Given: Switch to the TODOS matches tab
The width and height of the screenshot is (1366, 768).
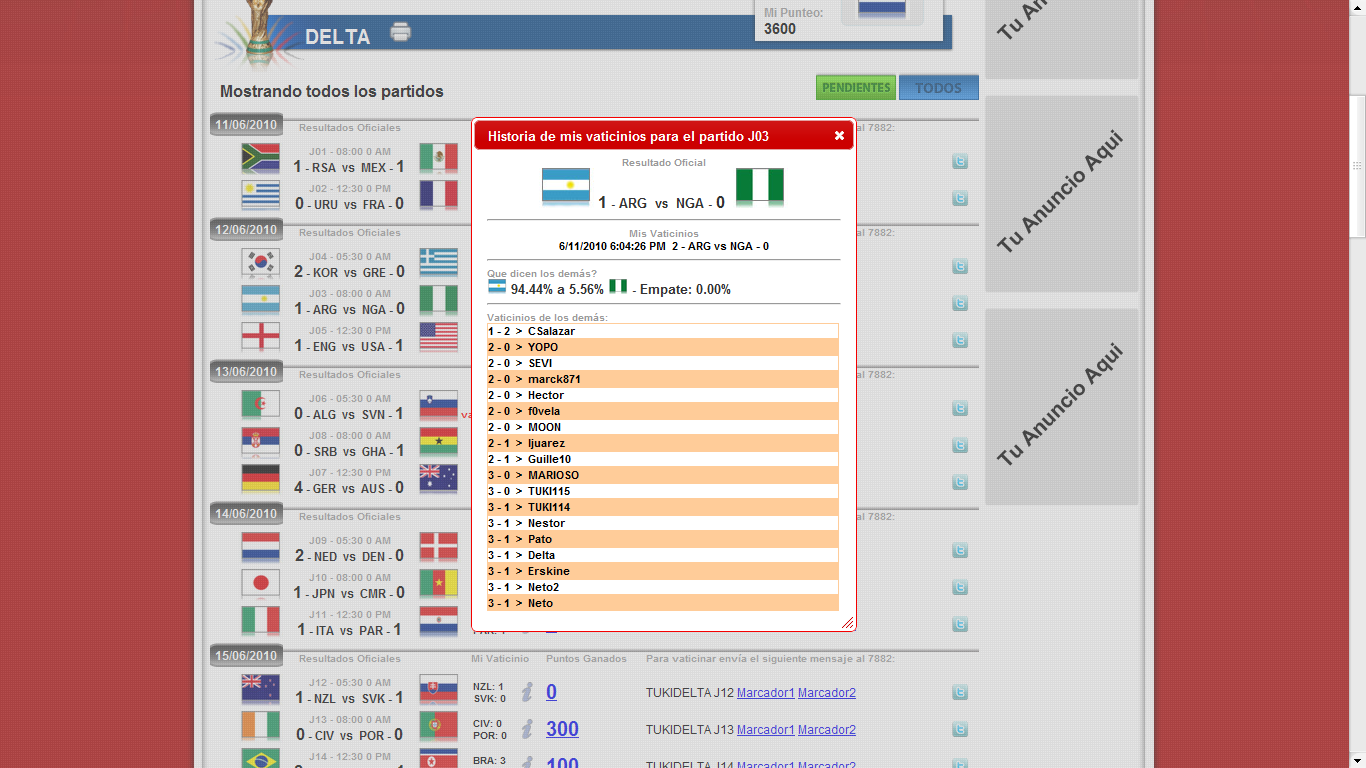Looking at the screenshot, I should click(938, 88).
